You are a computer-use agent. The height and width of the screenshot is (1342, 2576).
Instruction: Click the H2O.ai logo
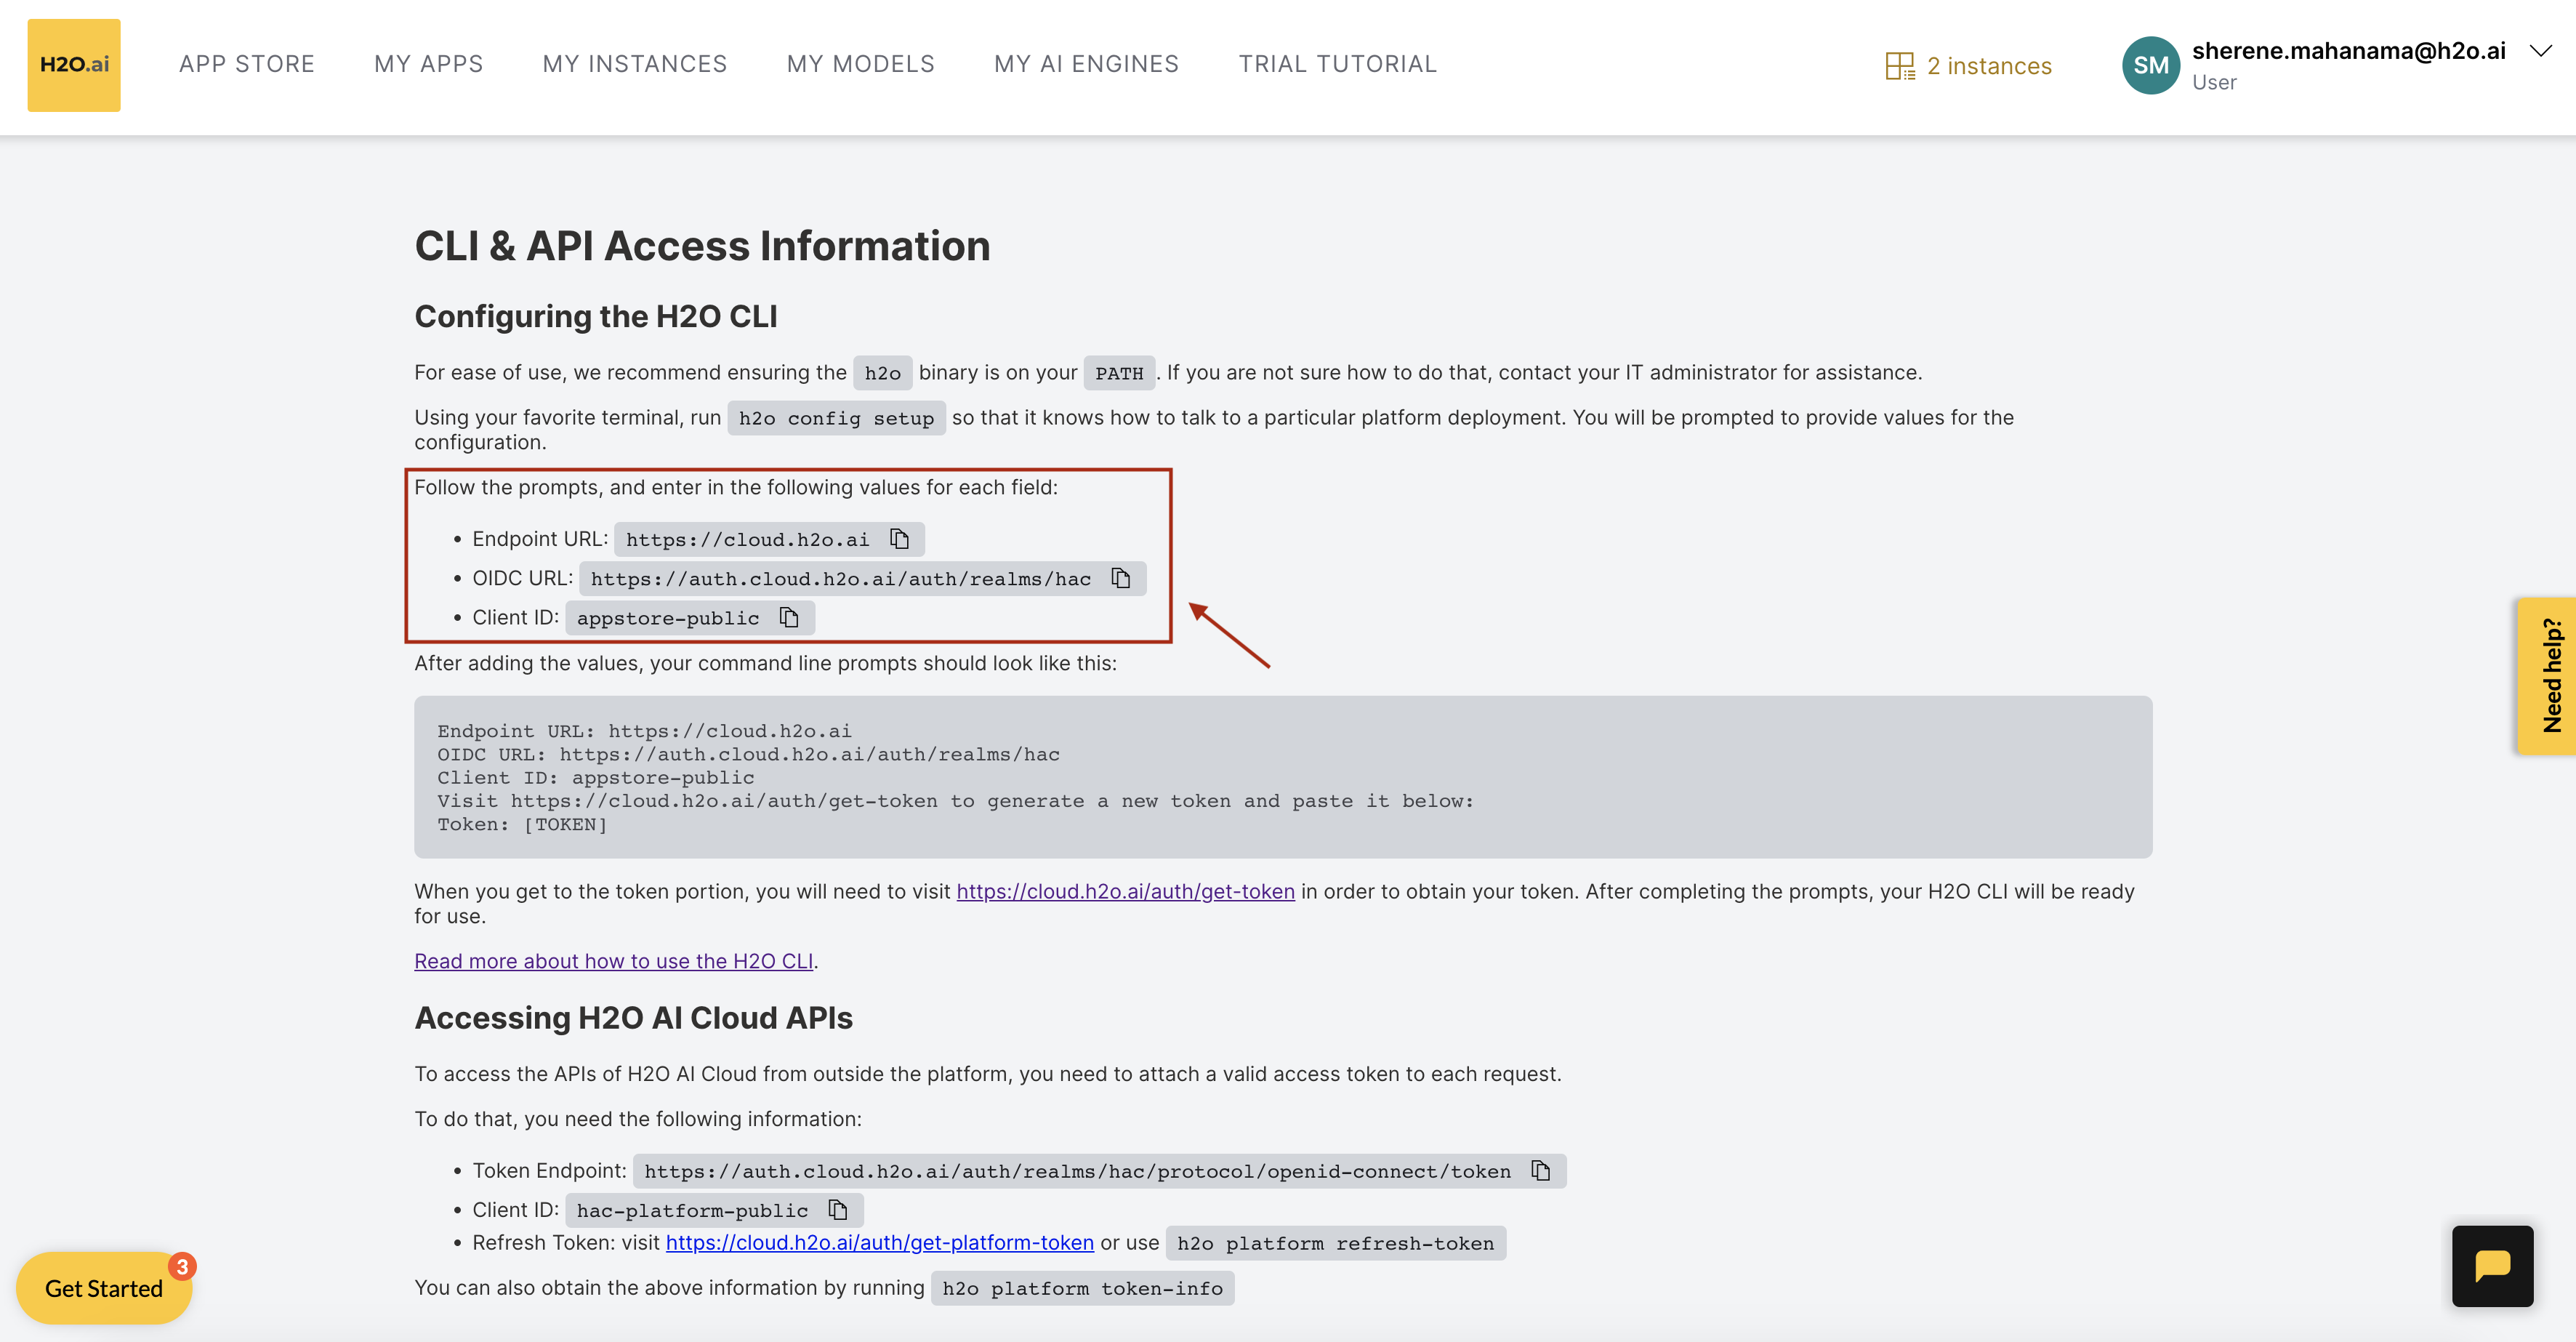(x=74, y=65)
